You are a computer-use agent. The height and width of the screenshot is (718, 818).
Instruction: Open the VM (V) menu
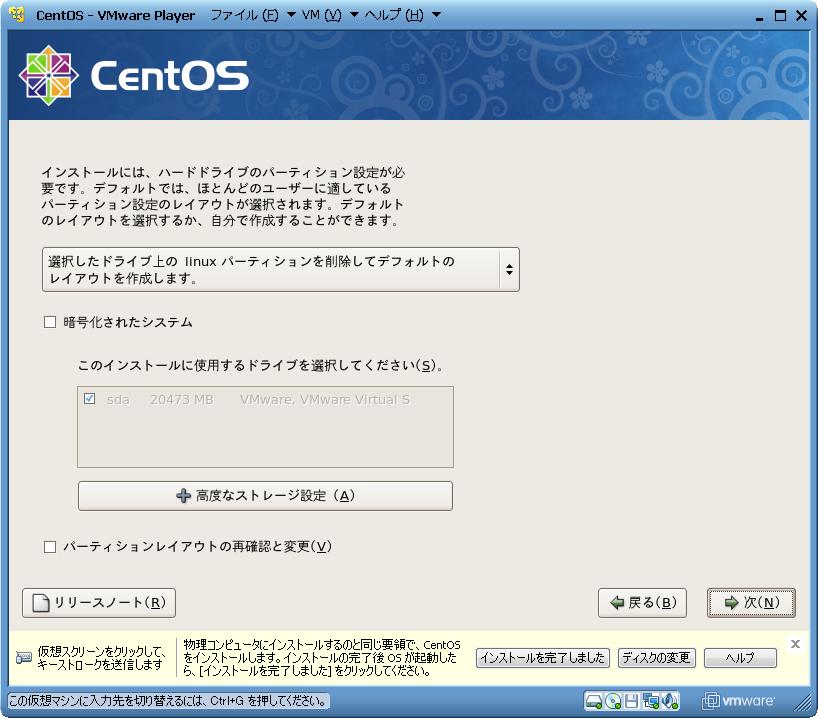point(321,16)
